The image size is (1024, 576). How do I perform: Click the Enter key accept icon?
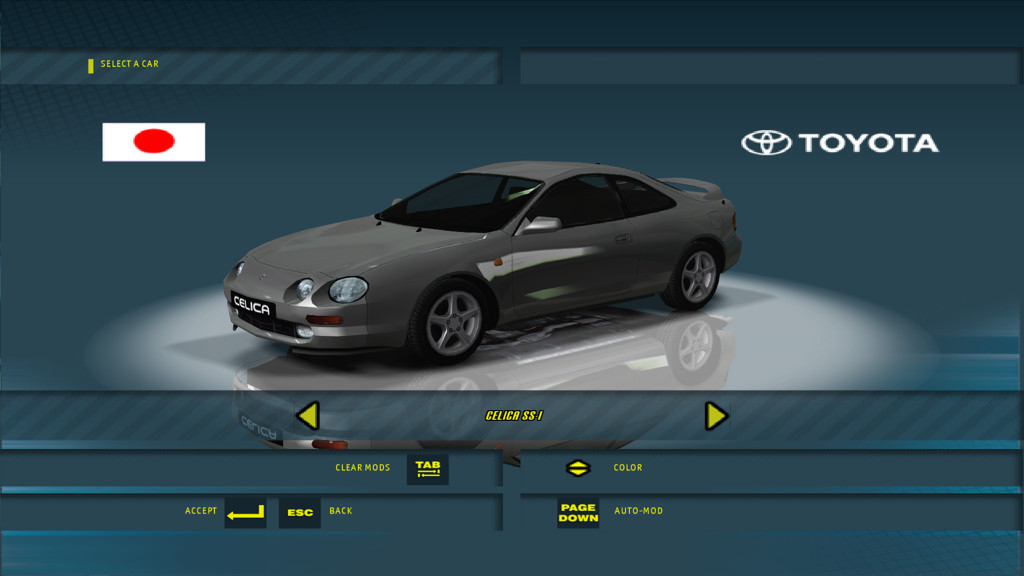coord(245,512)
